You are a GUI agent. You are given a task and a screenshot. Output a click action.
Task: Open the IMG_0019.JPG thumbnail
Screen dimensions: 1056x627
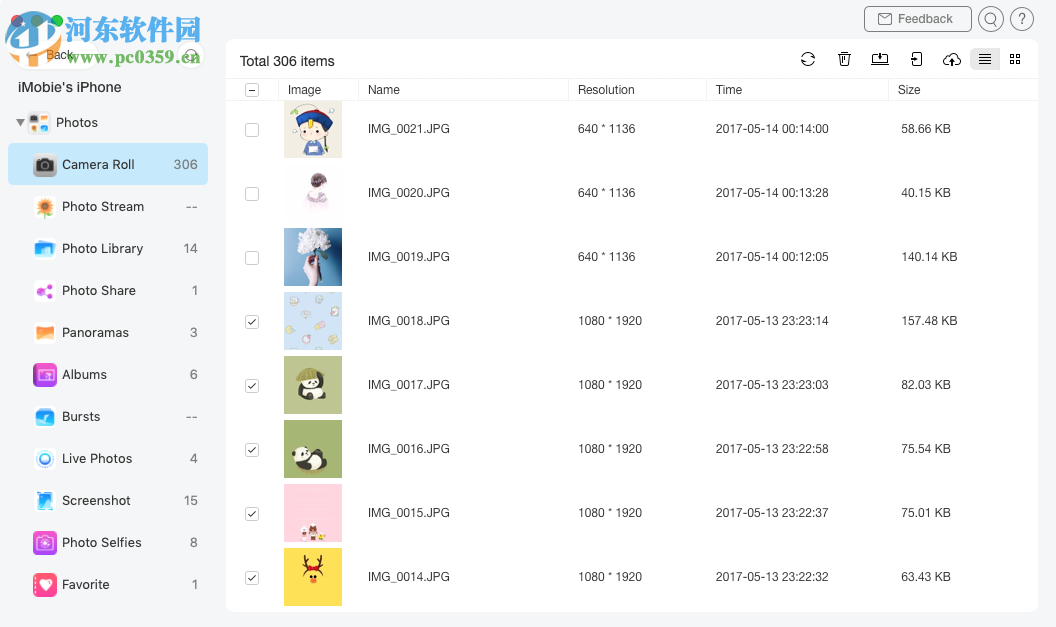[313, 257]
